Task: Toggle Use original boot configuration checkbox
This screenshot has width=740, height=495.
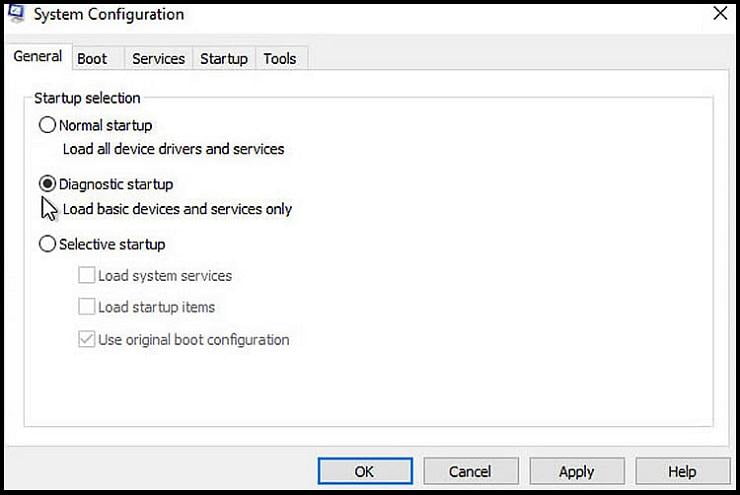Action: coord(86,339)
